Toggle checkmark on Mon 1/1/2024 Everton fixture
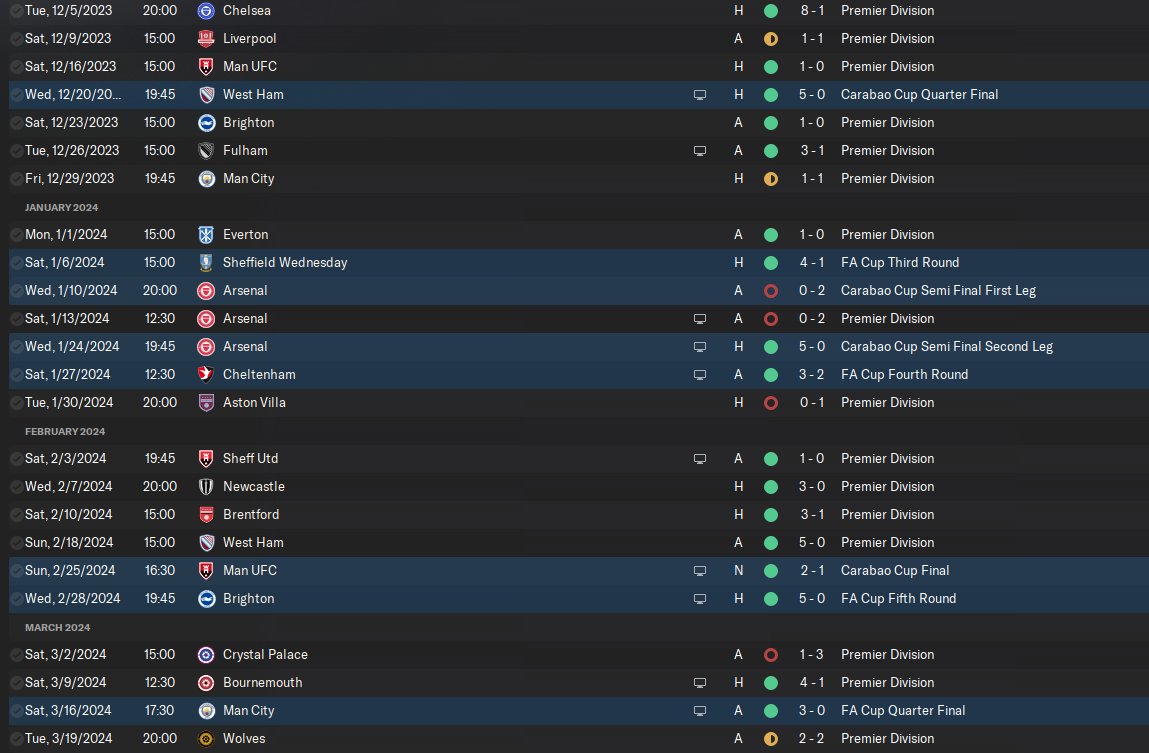Screen dimensions: 1149x753 (x=16, y=235)
